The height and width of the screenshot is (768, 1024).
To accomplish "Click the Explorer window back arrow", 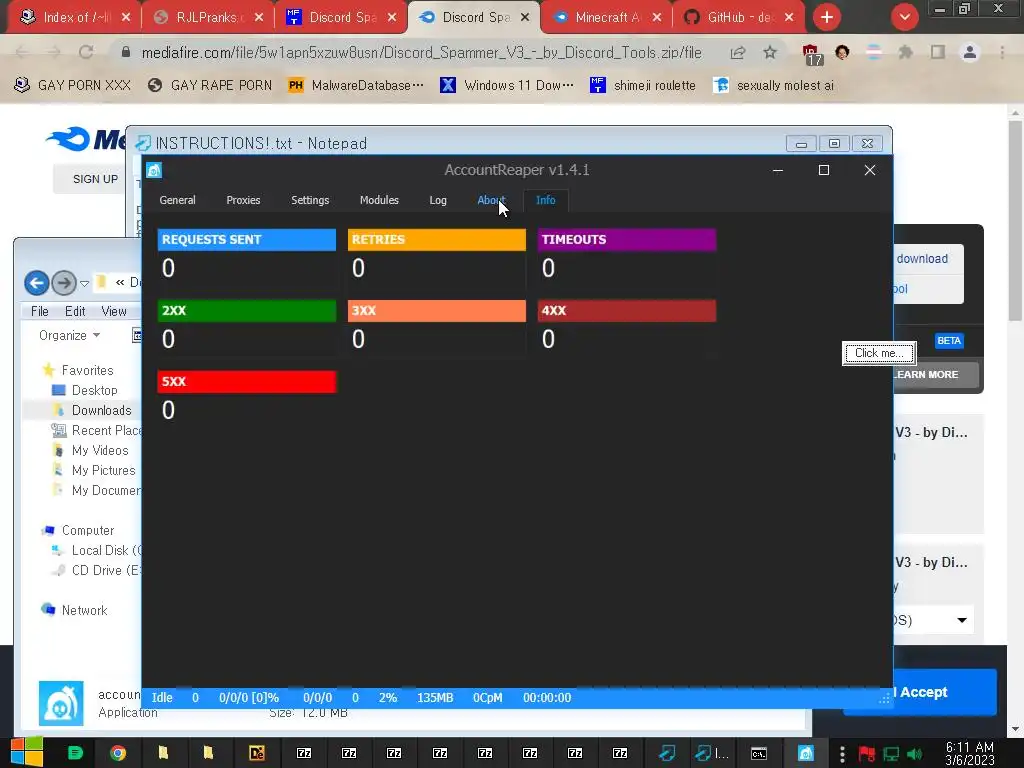I will click(x=37, y=283).
